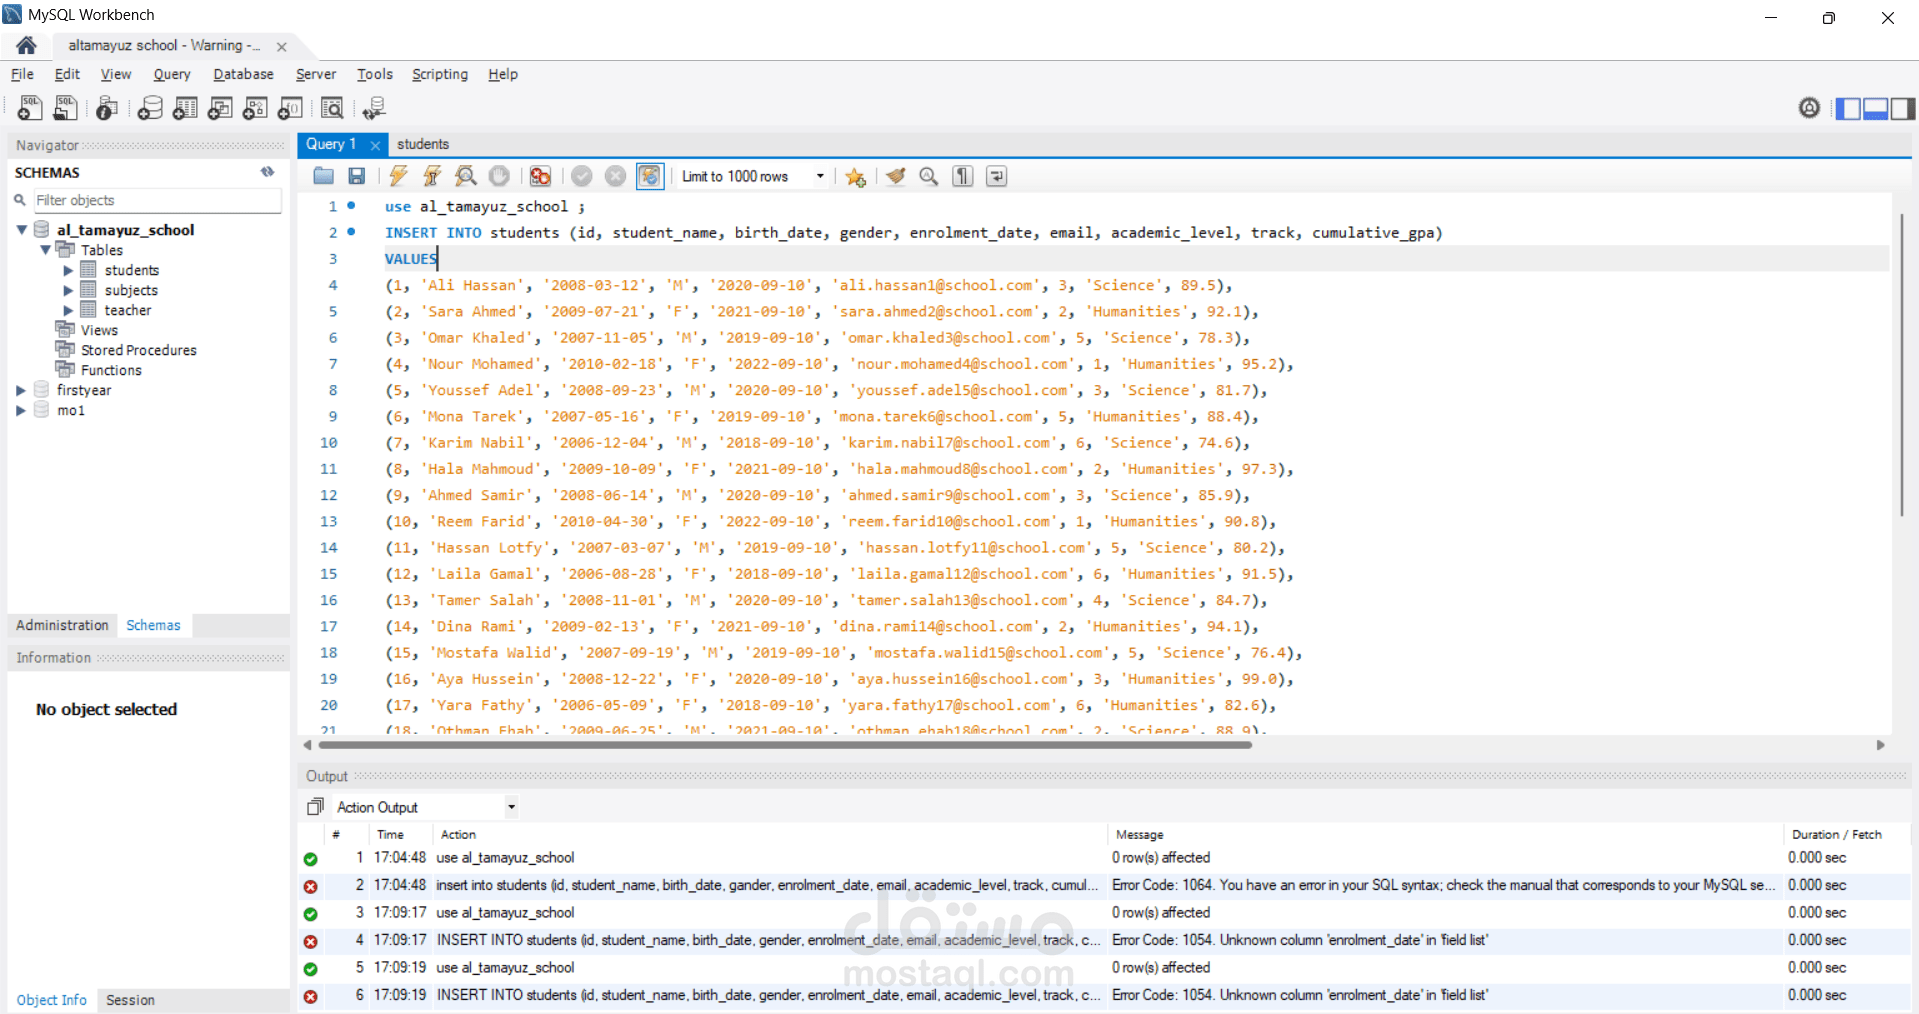Stop the running query hand icon
This screenshot has height=1014, width=1919.
(499, 176)
